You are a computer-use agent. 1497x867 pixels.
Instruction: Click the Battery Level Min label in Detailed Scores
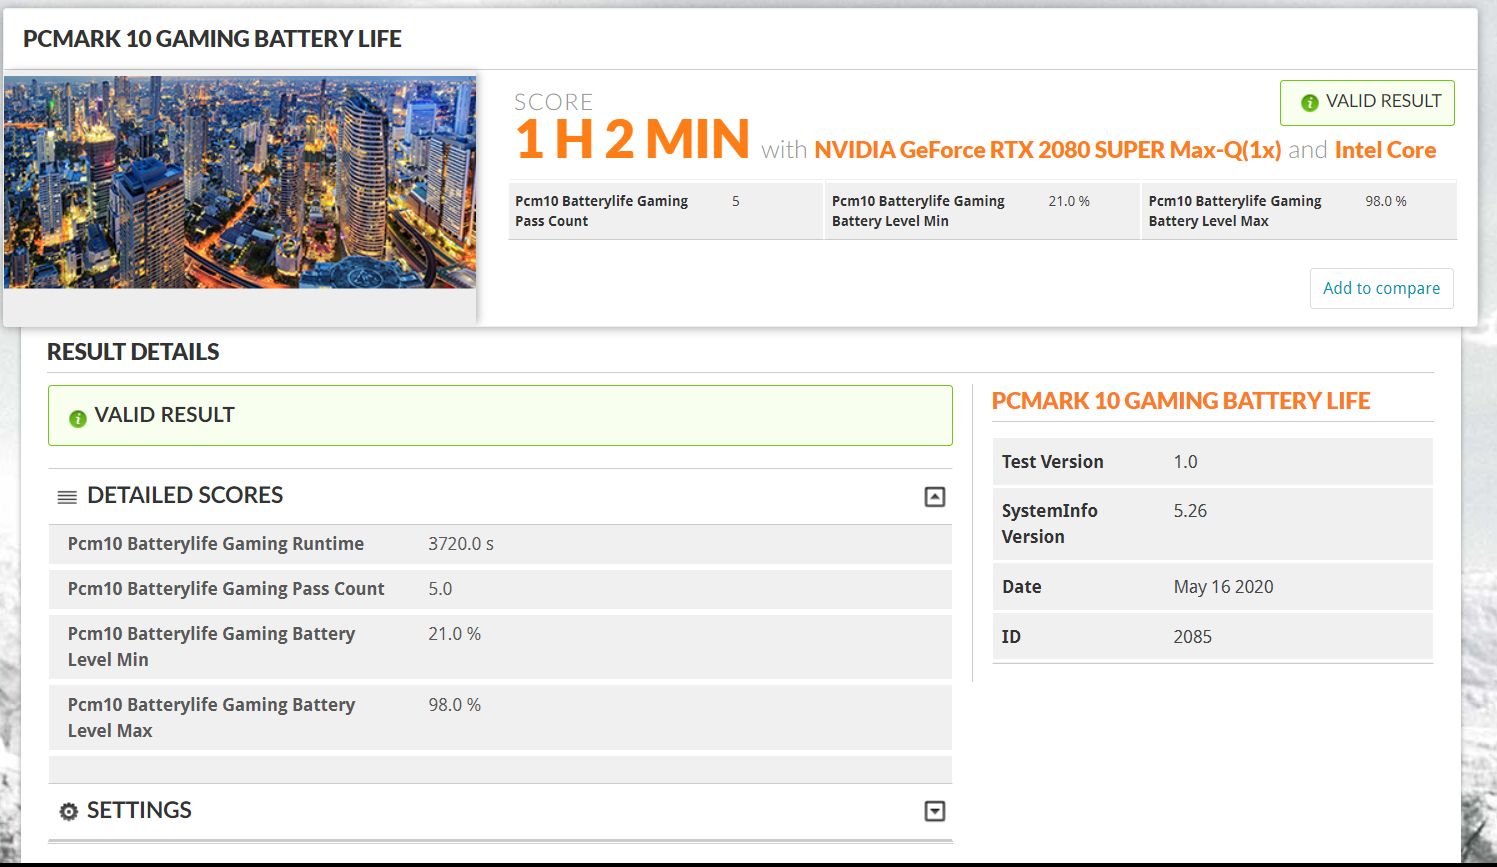[211, 647]
